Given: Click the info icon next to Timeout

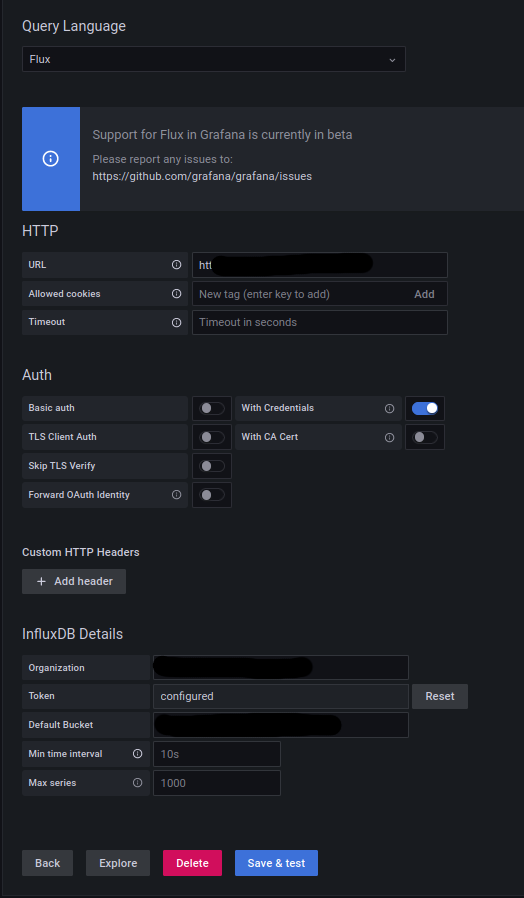Looking at the screenshot, I should 176,322.
